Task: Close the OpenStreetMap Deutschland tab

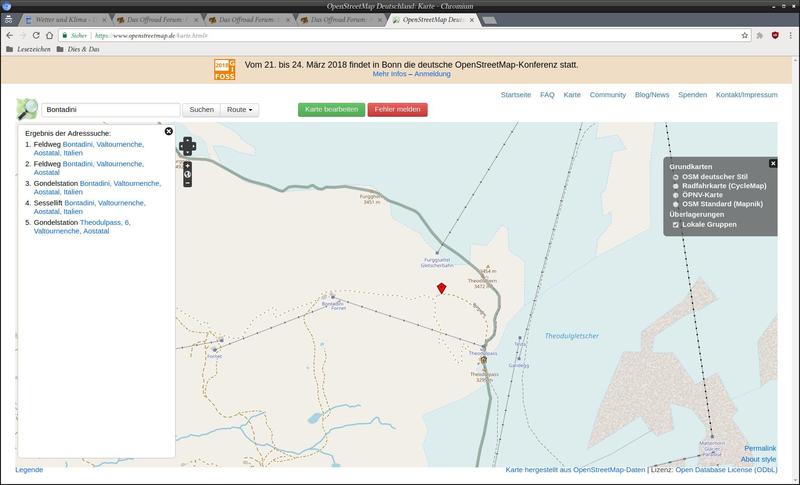Action: click(x=472, y=20)
